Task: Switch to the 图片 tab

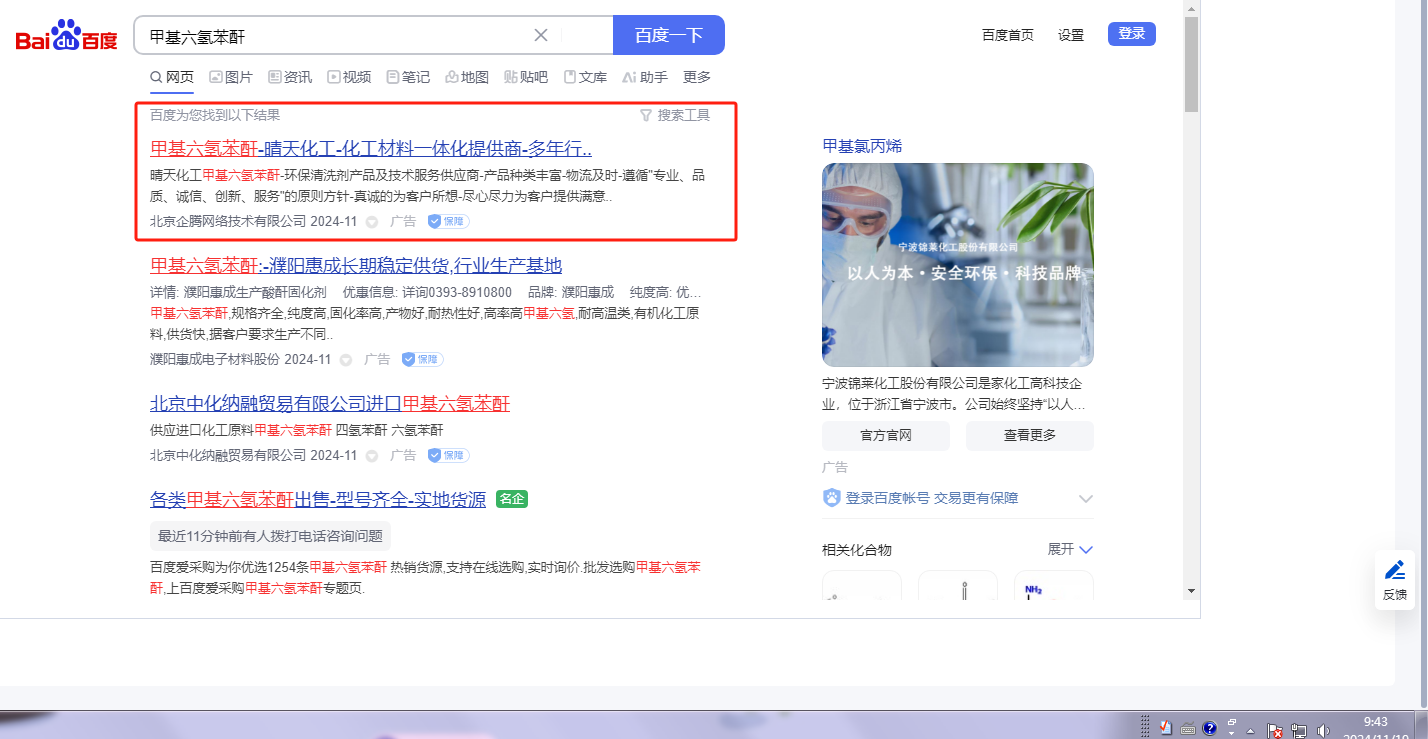Action: [x=230, y=77]
